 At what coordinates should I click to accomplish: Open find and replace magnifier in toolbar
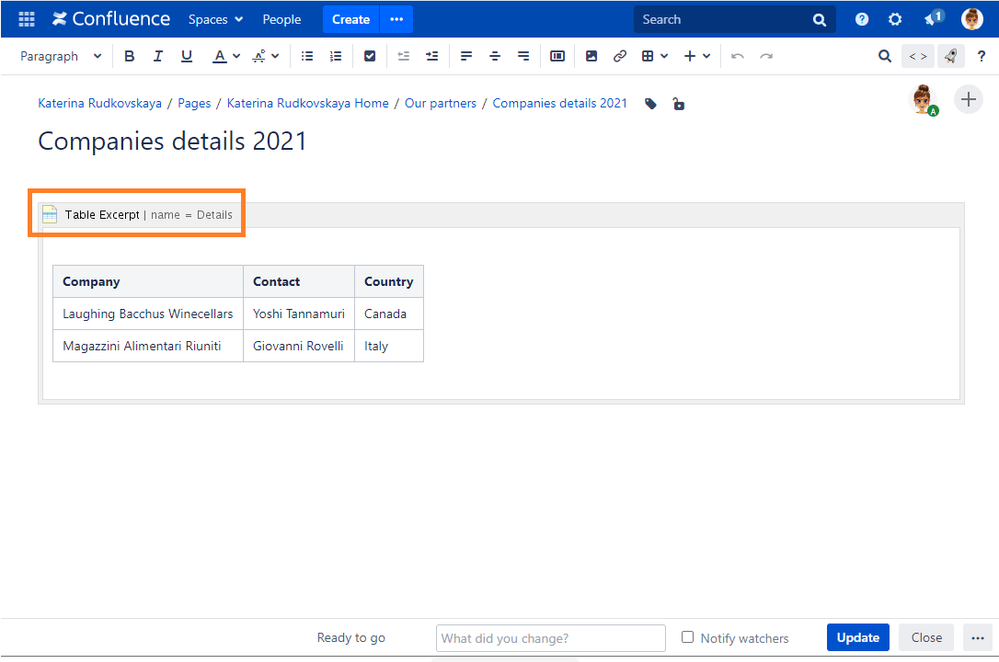(884, 56)
